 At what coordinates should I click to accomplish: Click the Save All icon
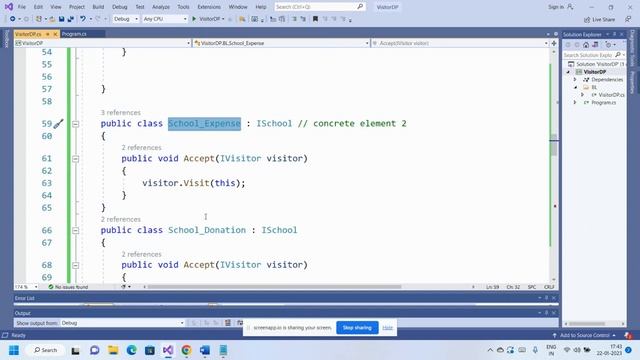71,19
